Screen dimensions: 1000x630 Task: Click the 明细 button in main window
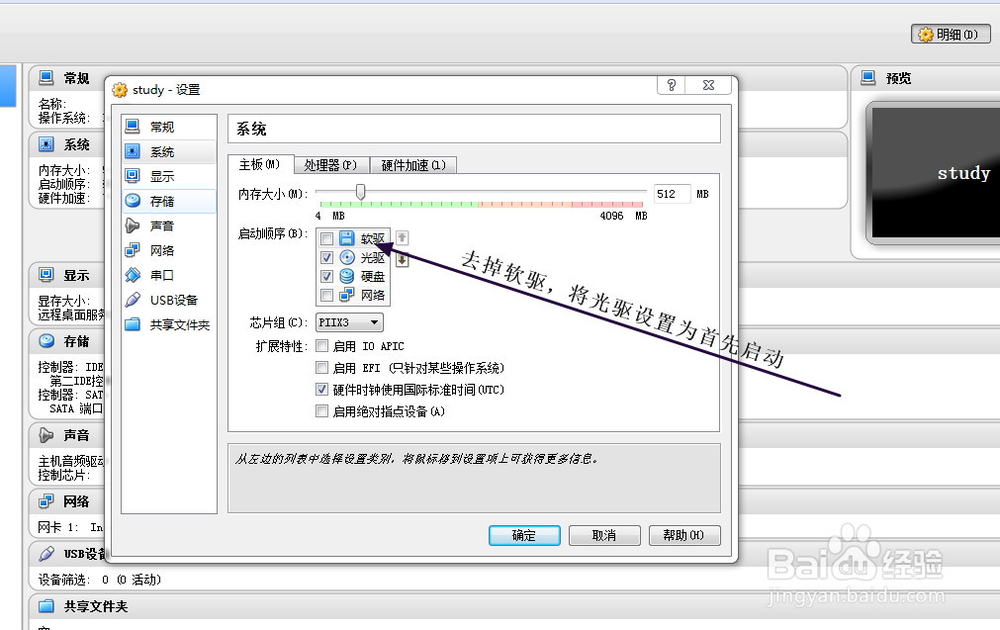pos(950,34)
